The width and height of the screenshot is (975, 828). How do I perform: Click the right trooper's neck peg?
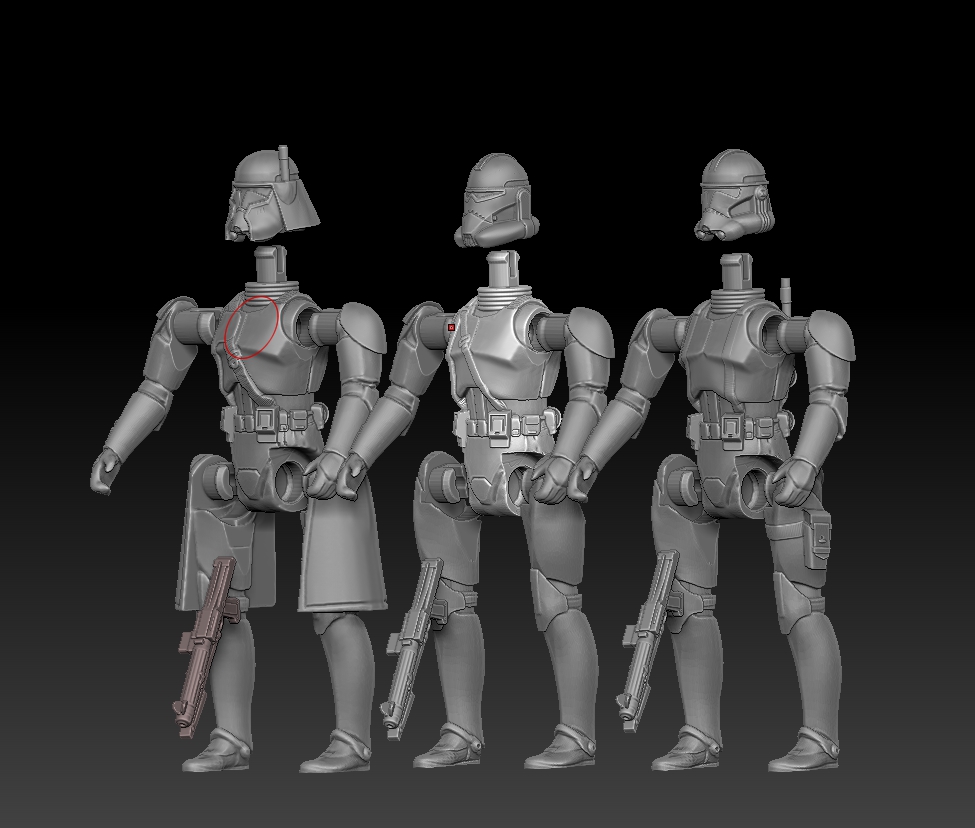735,272
